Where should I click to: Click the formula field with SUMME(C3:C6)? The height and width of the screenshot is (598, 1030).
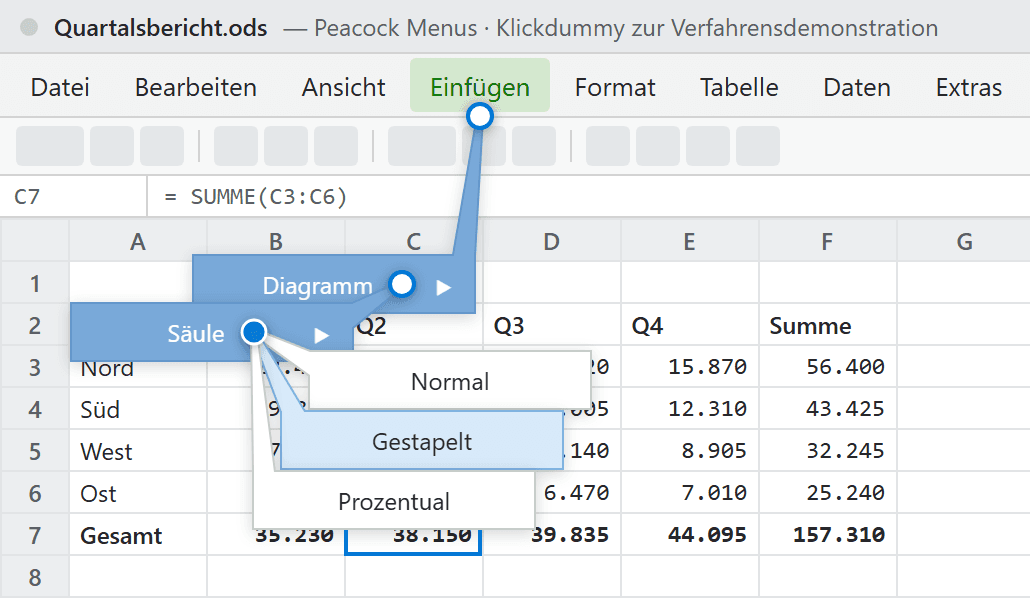(x=589, y=196)
